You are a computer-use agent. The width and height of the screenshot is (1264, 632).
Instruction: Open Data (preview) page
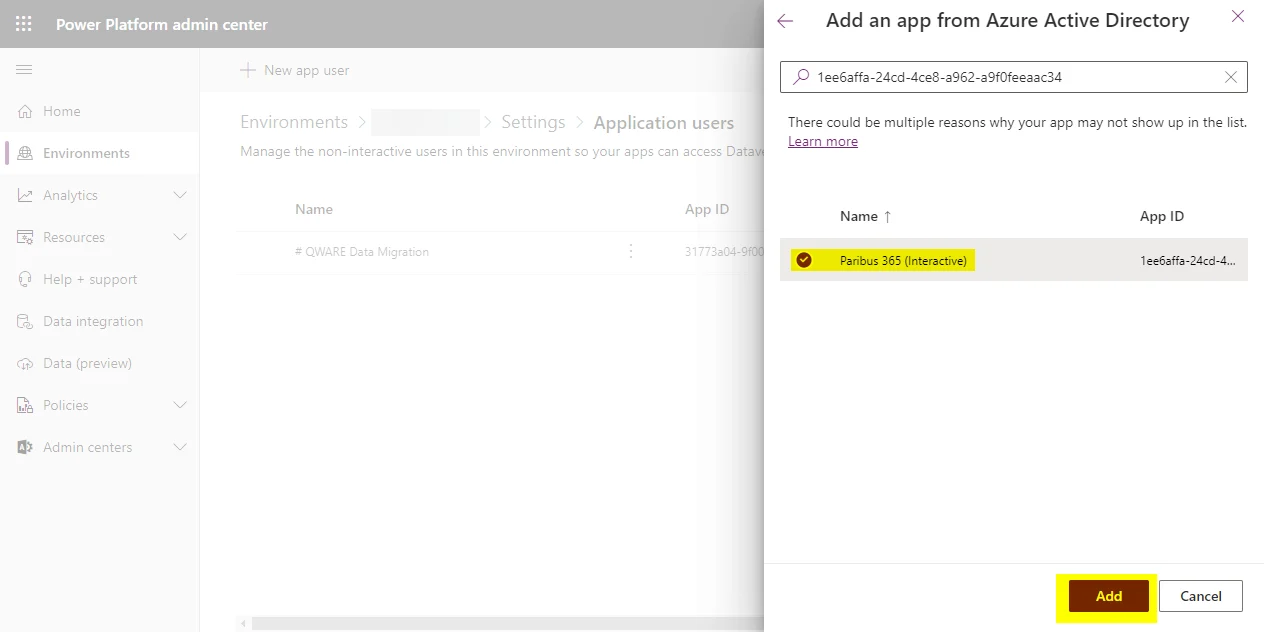tap(99, 363)
